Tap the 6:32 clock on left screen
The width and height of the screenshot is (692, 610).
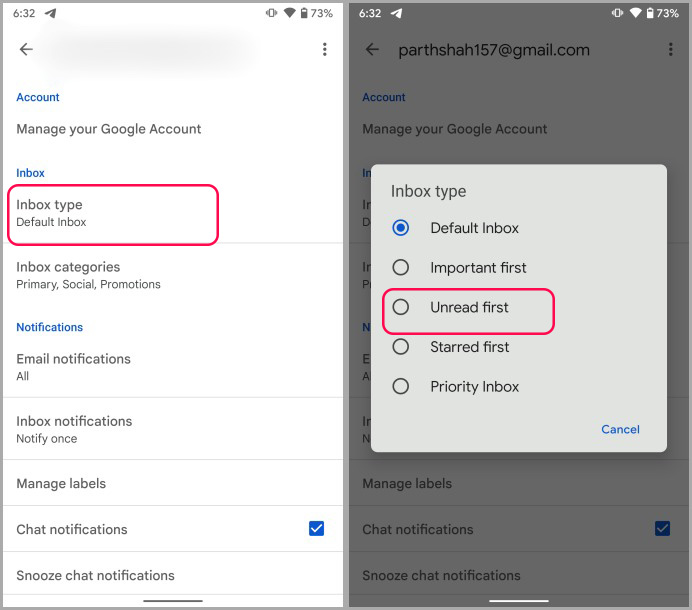click(x=24, y=13)
